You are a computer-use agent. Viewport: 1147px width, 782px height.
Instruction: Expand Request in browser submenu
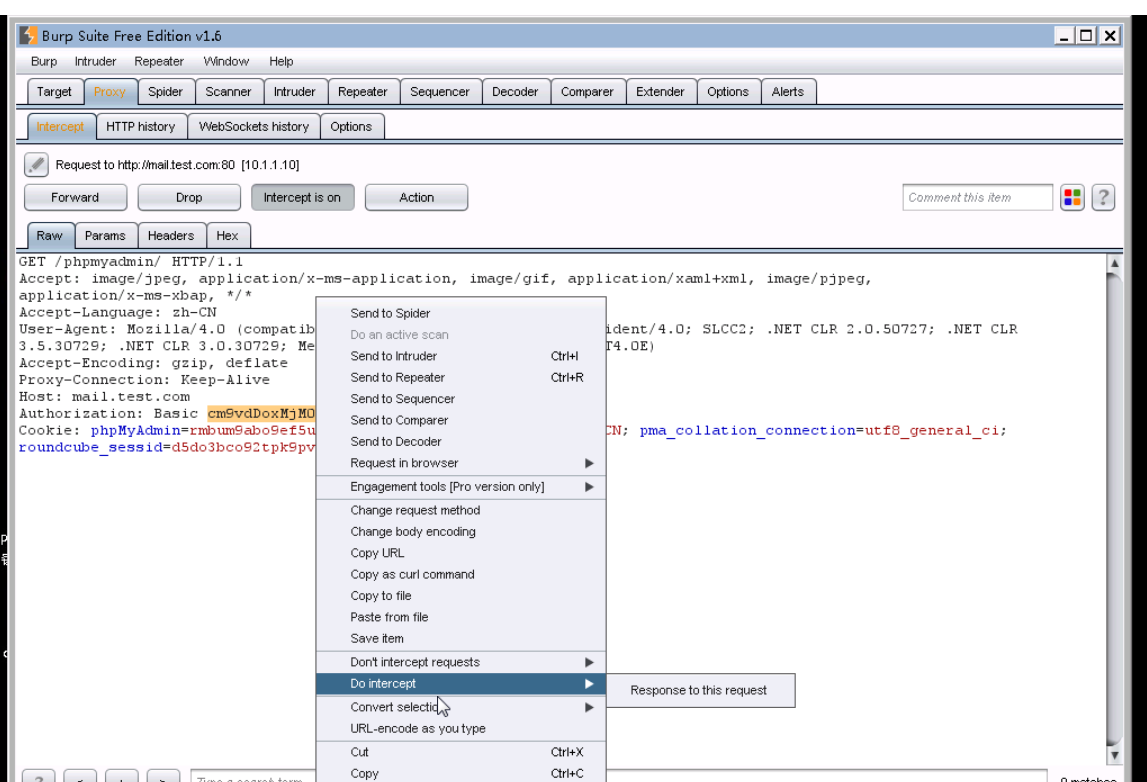pyautogui.click(x=461, y=463)
